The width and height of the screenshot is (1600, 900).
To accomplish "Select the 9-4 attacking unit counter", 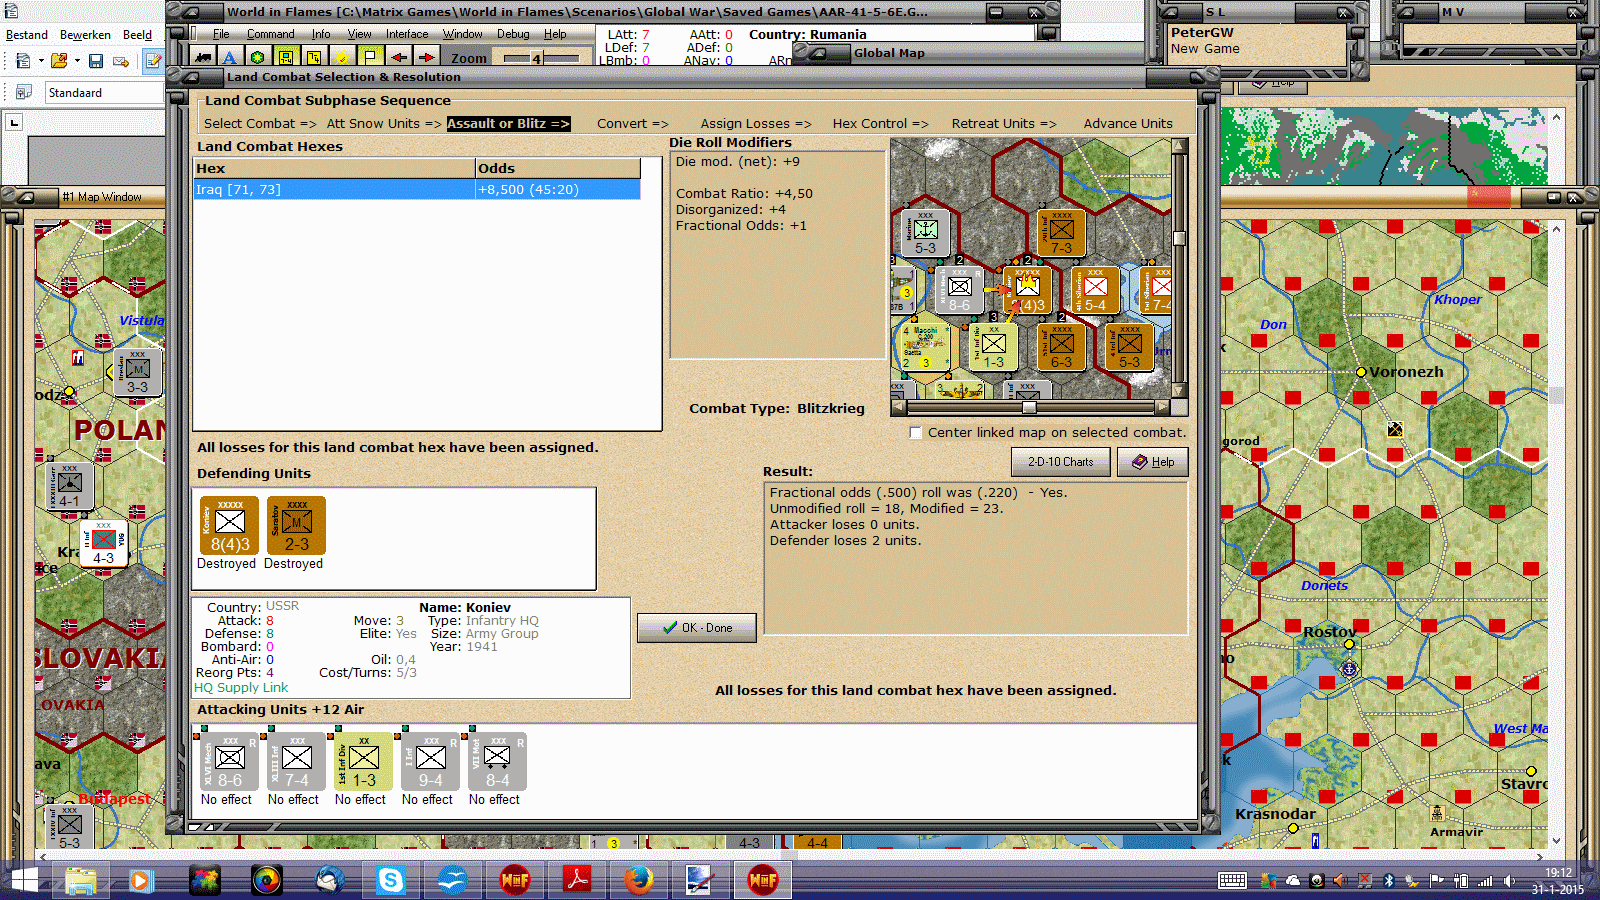I will [430, 762].
